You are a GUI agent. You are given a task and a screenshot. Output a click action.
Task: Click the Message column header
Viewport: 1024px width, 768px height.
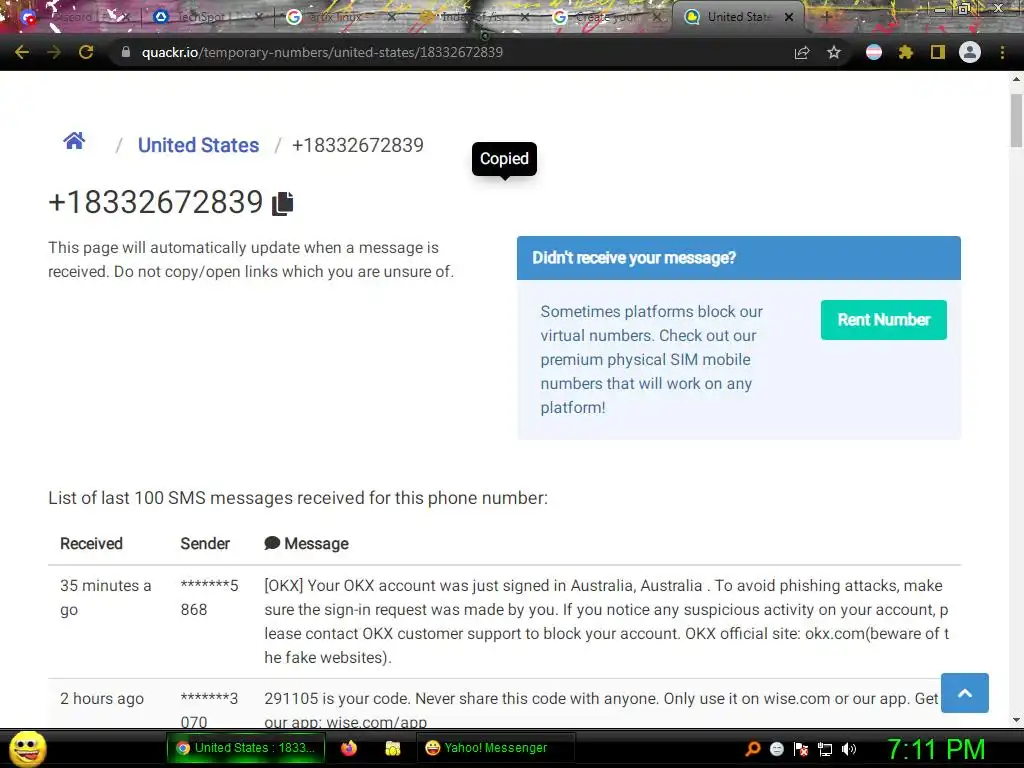tap(306, 543)
